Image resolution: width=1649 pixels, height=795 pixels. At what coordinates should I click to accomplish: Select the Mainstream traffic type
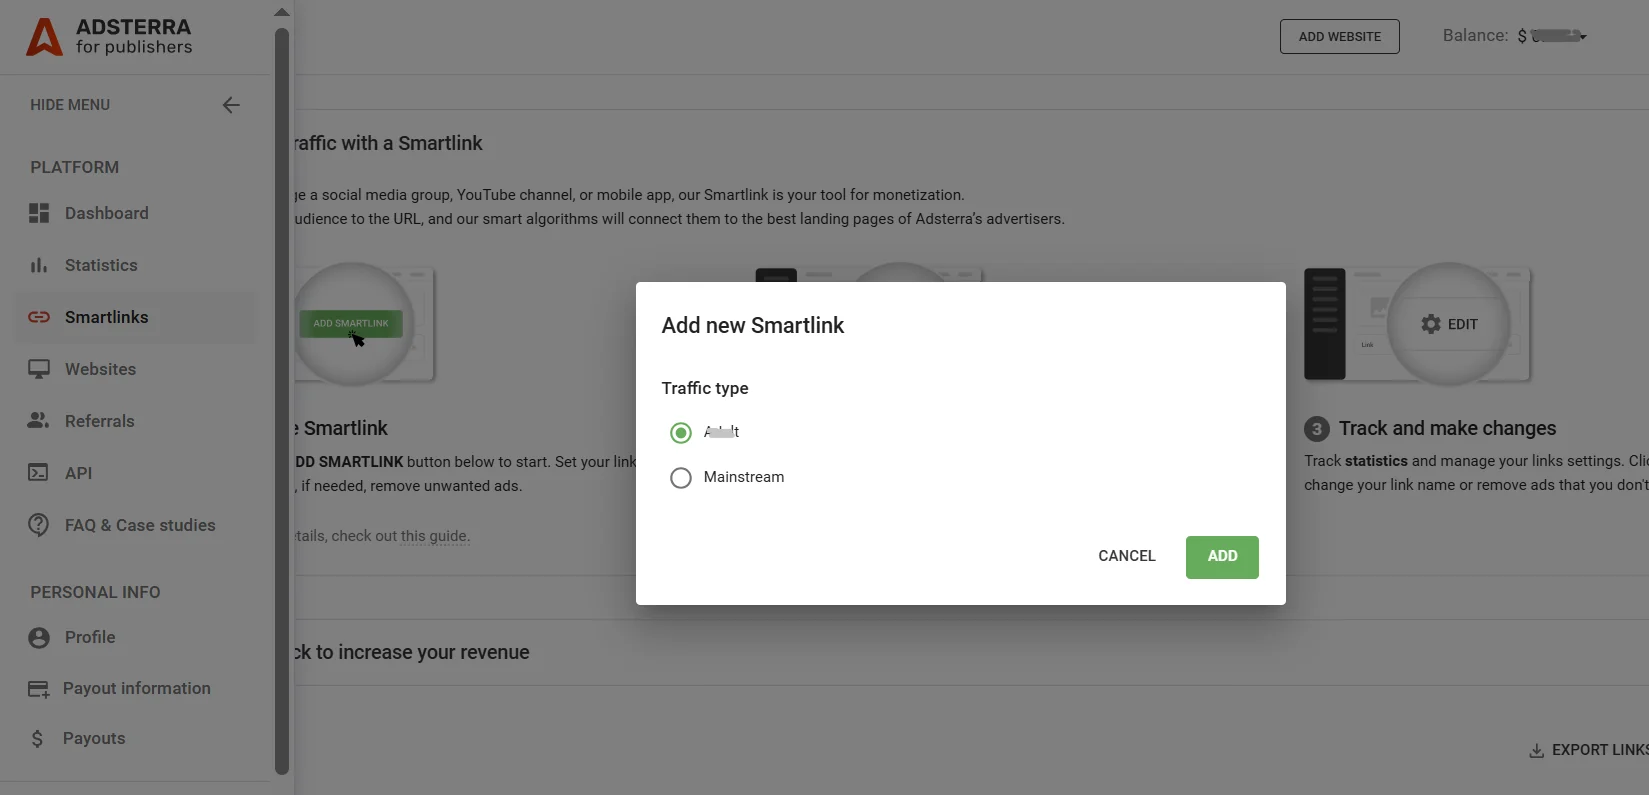[x=681, y=478]
